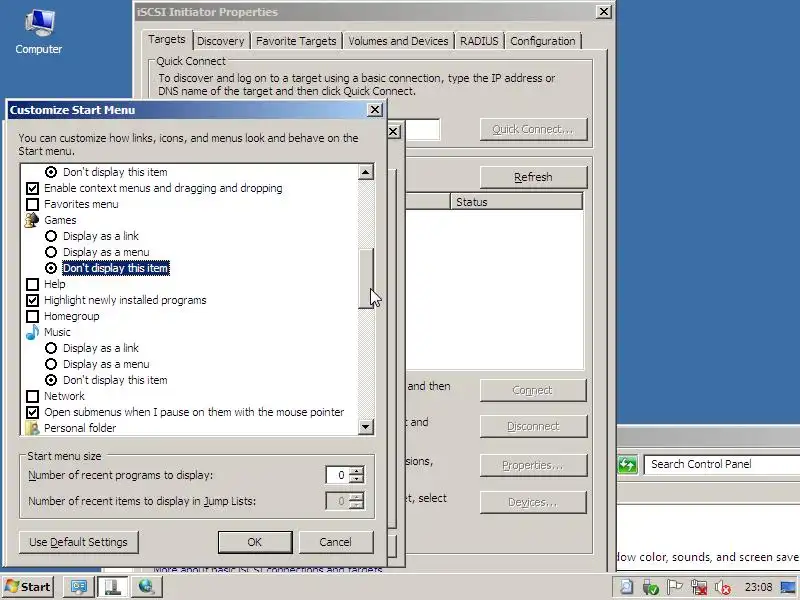Click the show desktop icon near clock
The height and width of the screenshot is (600, 800).
coord(788,587)
